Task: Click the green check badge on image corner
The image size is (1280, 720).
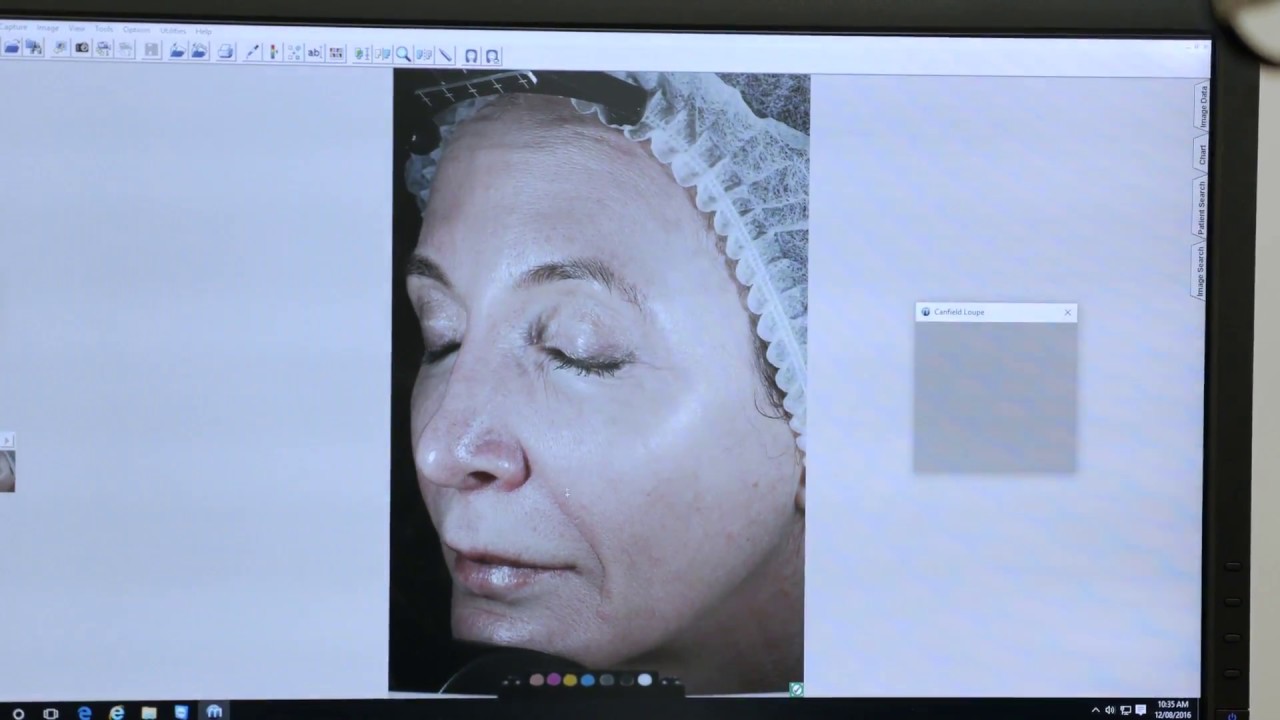Action: [796, 689]
